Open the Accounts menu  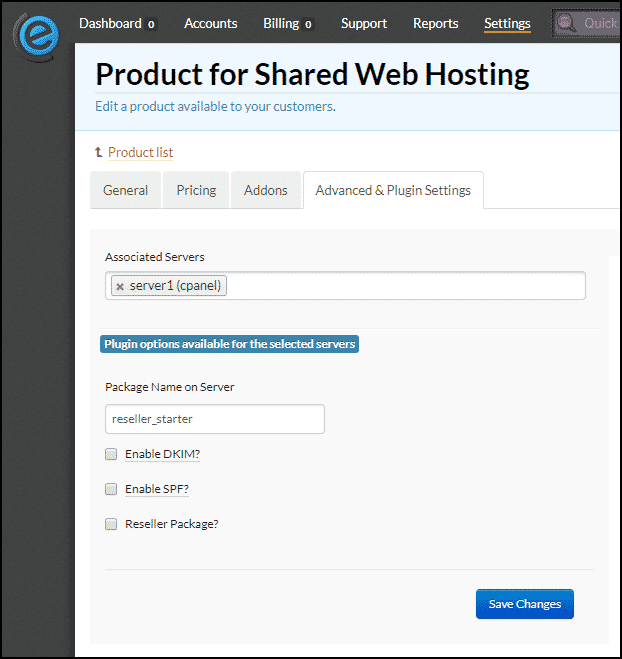(x=211, y=24)
